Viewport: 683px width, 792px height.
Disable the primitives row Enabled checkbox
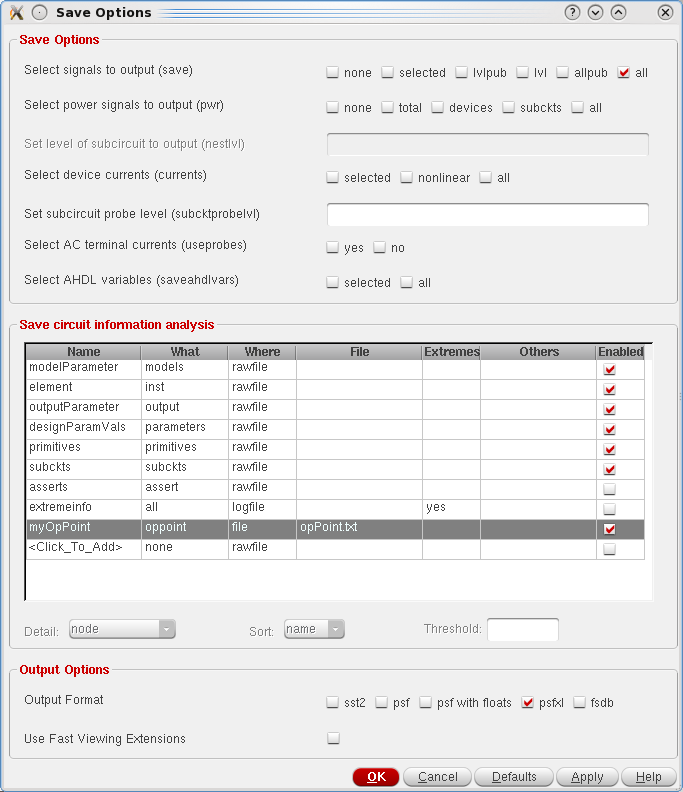click(610, 449)
